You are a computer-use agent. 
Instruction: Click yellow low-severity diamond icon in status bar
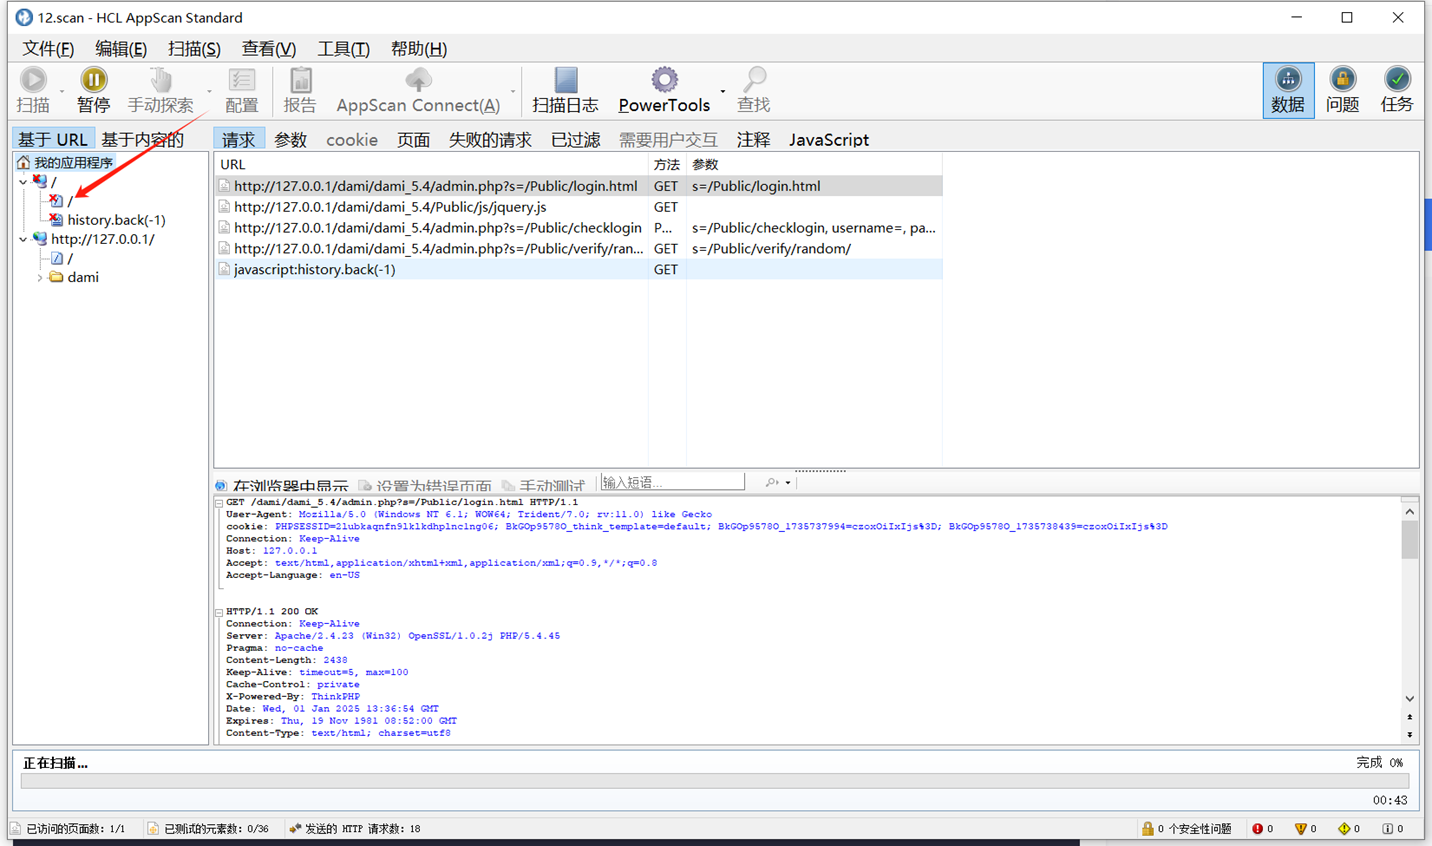1344,828
